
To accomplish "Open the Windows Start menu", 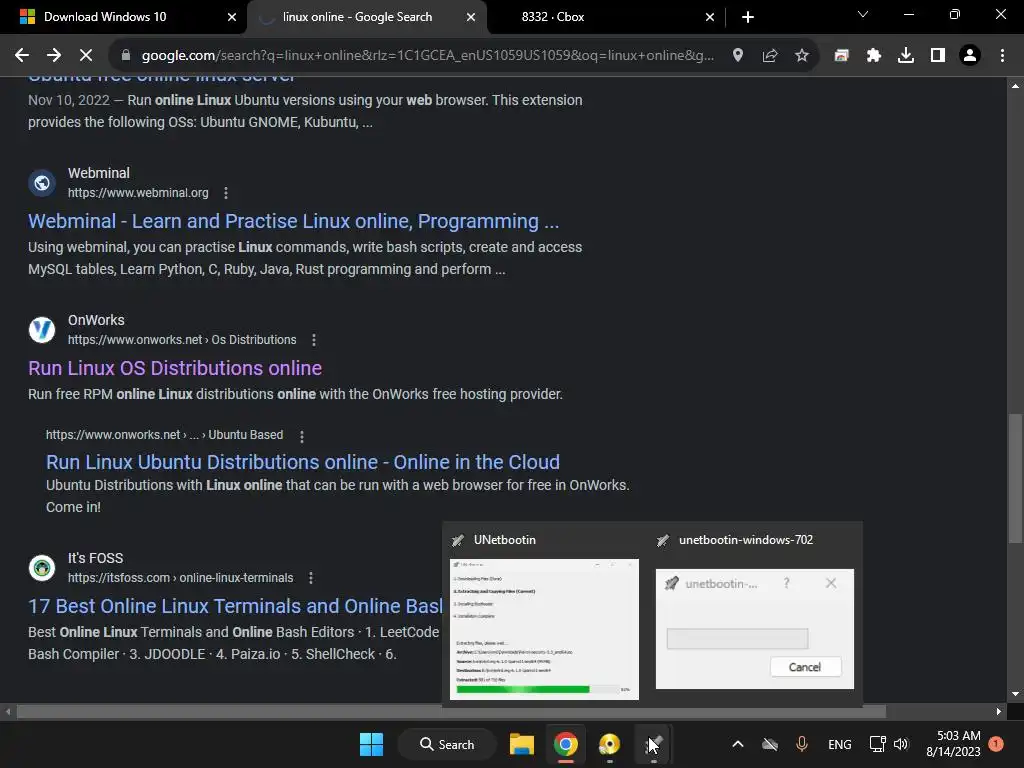I will [372, 744].
